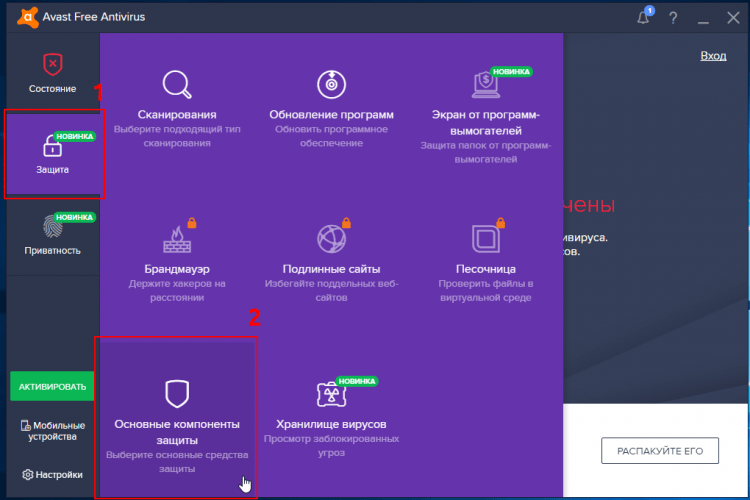Open Мобильные устройства link

53,431
